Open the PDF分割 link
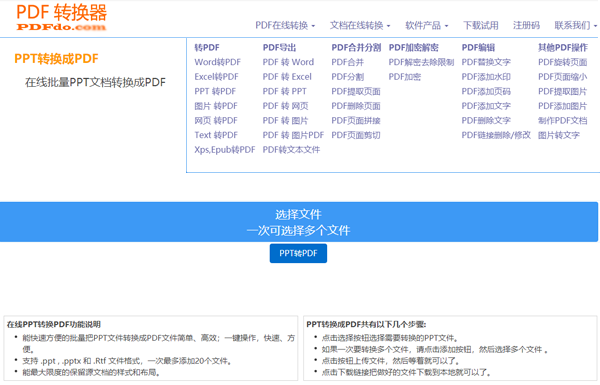 coord(347,77)
